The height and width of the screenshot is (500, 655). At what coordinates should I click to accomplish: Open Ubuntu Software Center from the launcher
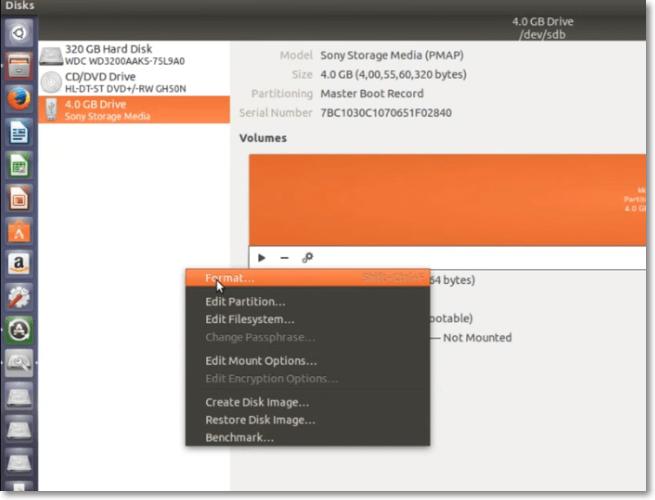pos(19,231)
